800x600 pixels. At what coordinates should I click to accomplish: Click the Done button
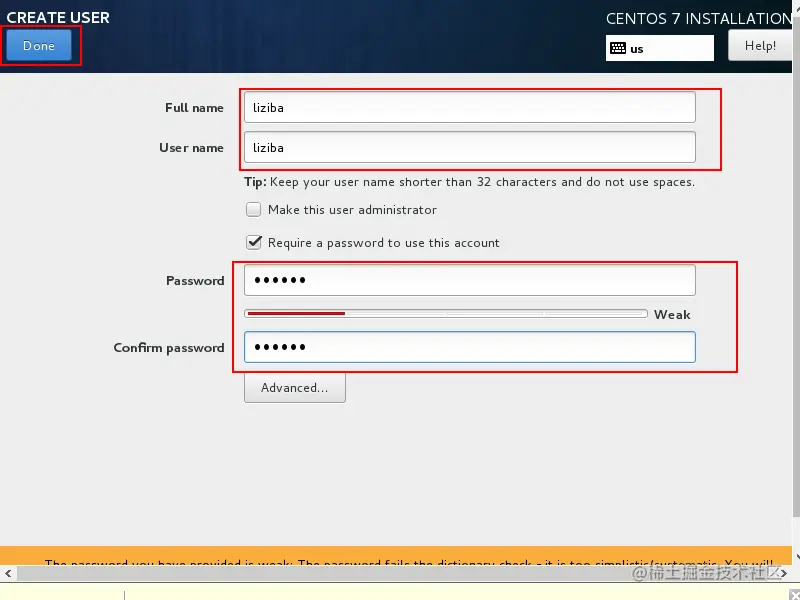(39, 45)
